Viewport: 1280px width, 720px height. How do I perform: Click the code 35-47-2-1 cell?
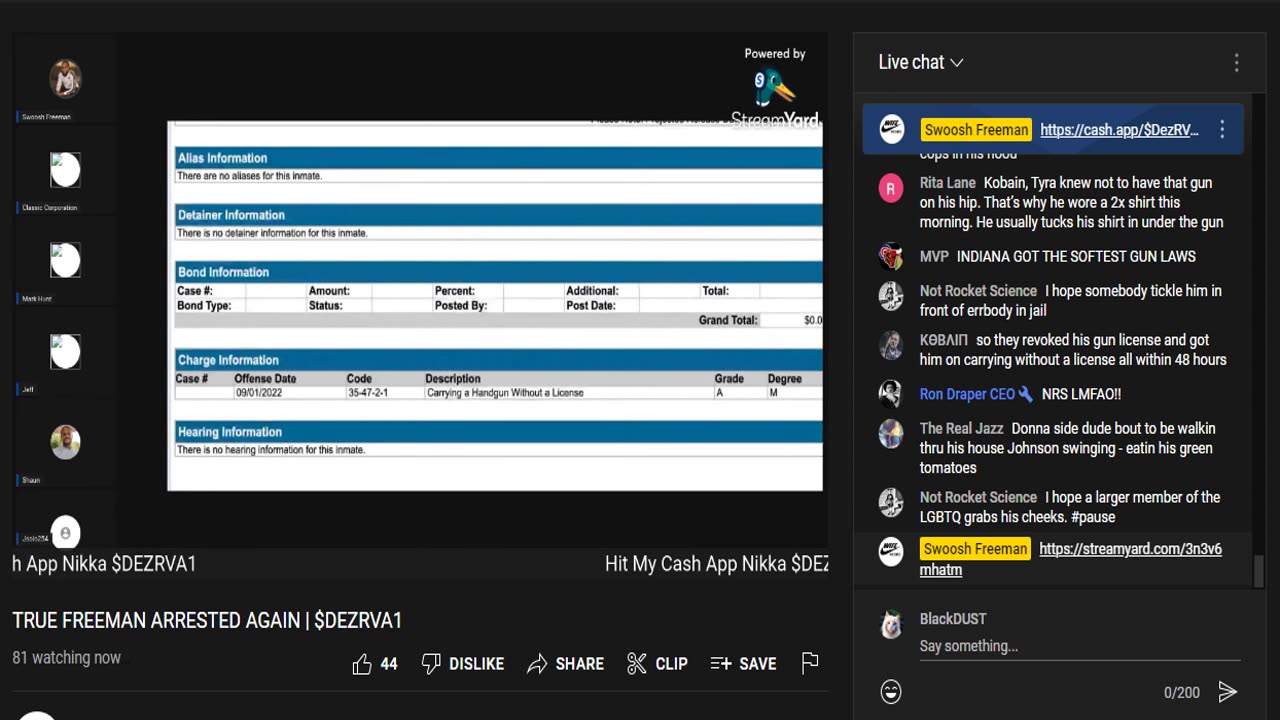point(367,393)
